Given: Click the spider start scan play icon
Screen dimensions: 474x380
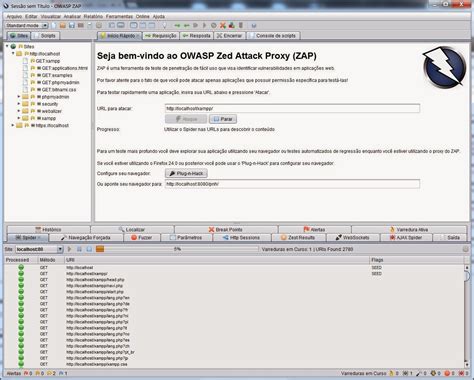Looking at the screenshot, I should click(x=70, y=249).
